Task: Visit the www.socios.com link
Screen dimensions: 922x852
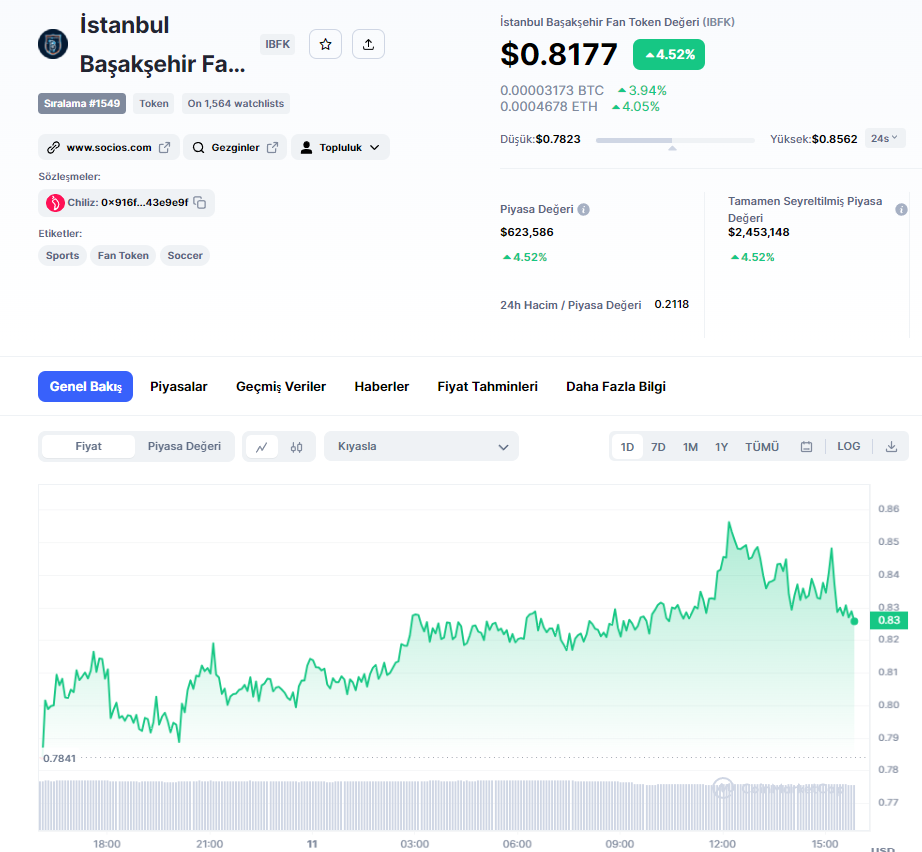Action: tap(109, 147)
